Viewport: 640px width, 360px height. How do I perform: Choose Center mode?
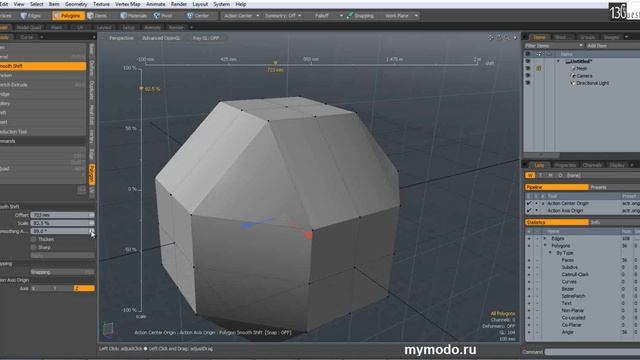pyautogui.click(x=198, y=16)
